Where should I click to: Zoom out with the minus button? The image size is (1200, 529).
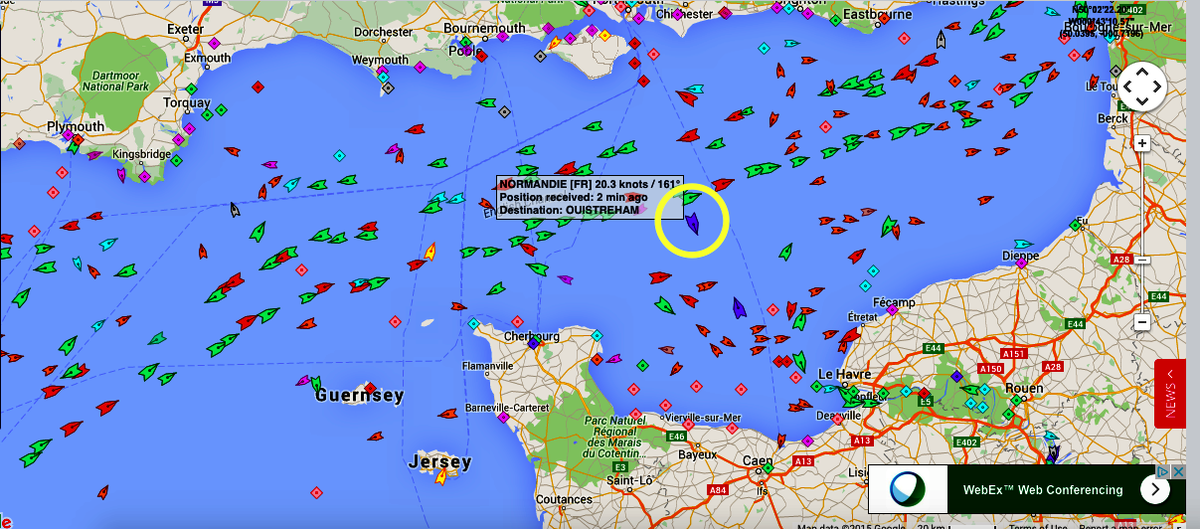coord(1142,322)
